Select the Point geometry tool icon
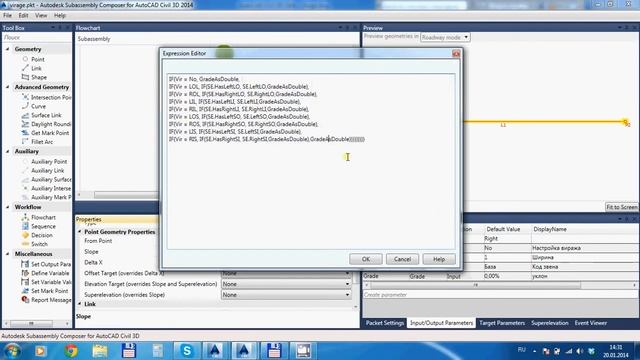640x360 pixels. (25, 59)
